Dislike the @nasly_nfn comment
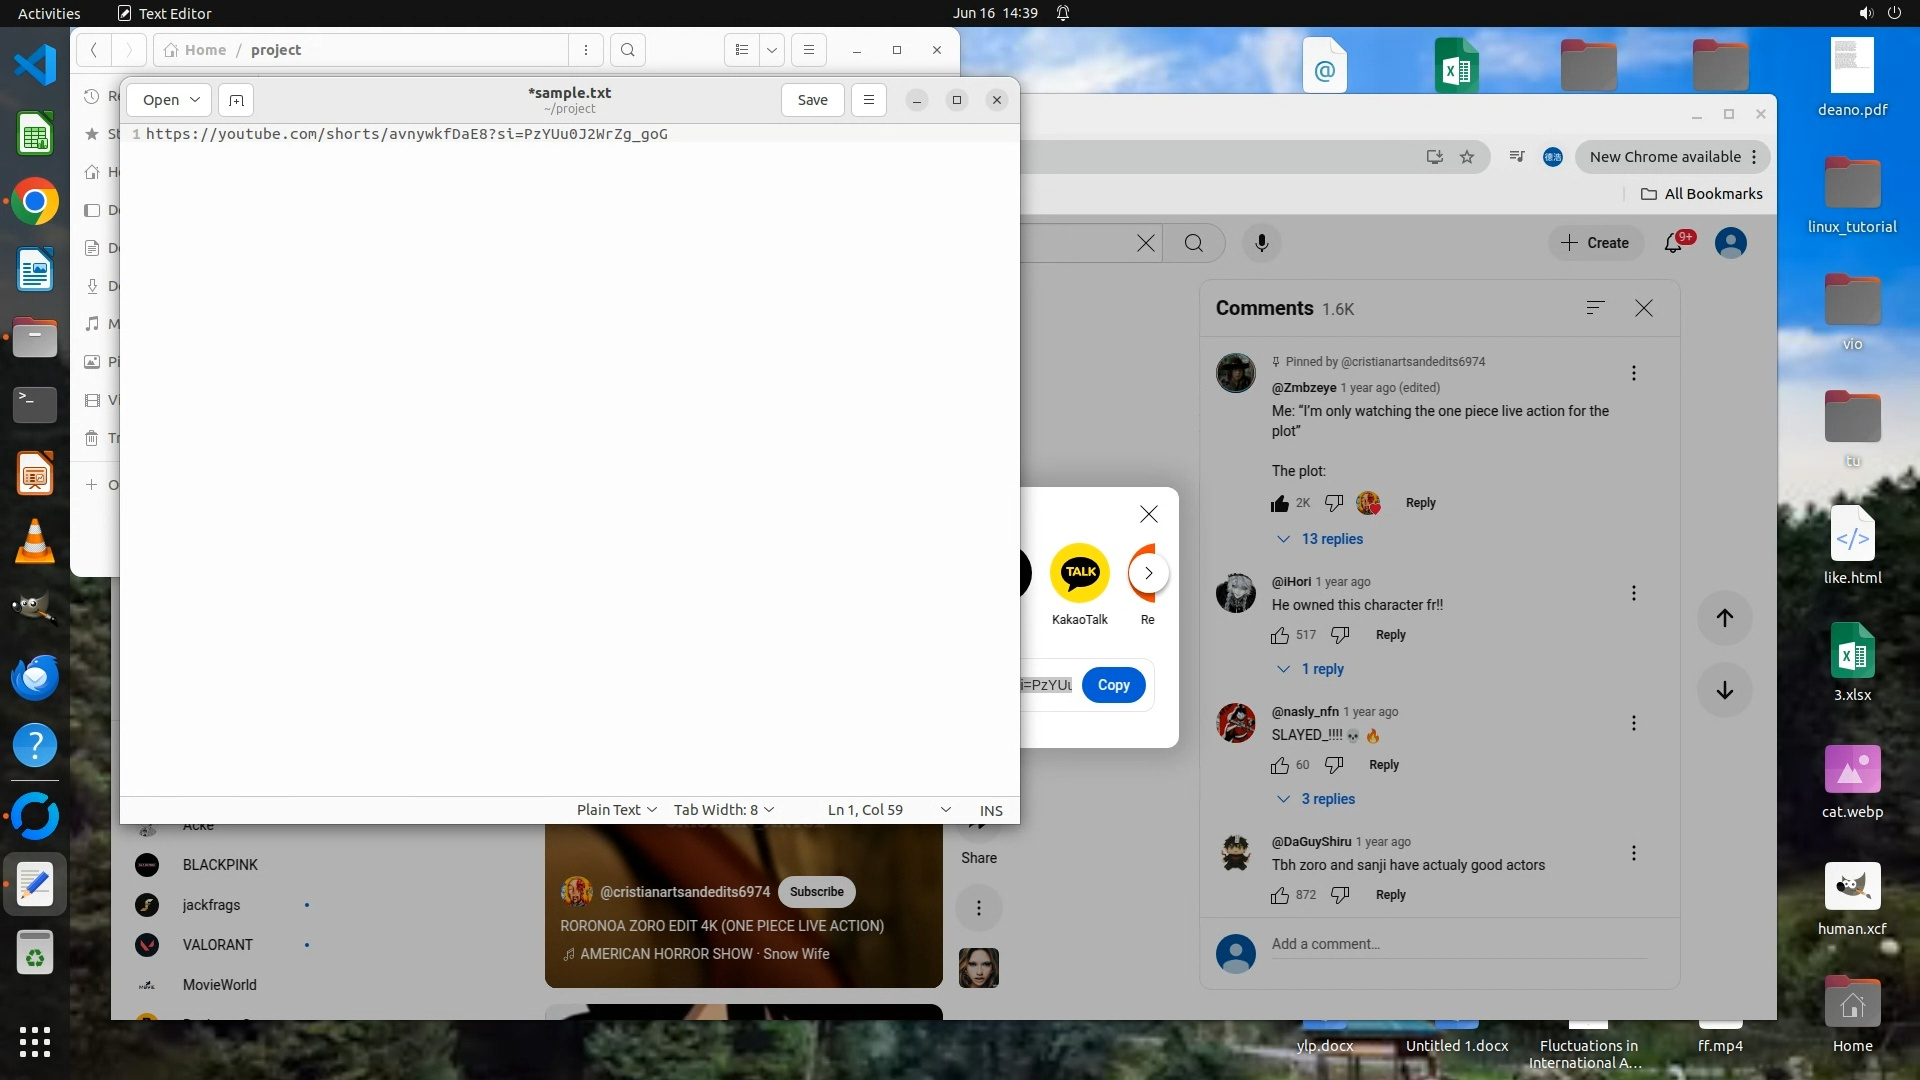The image size is (1920, 1080). (1334, 765)
